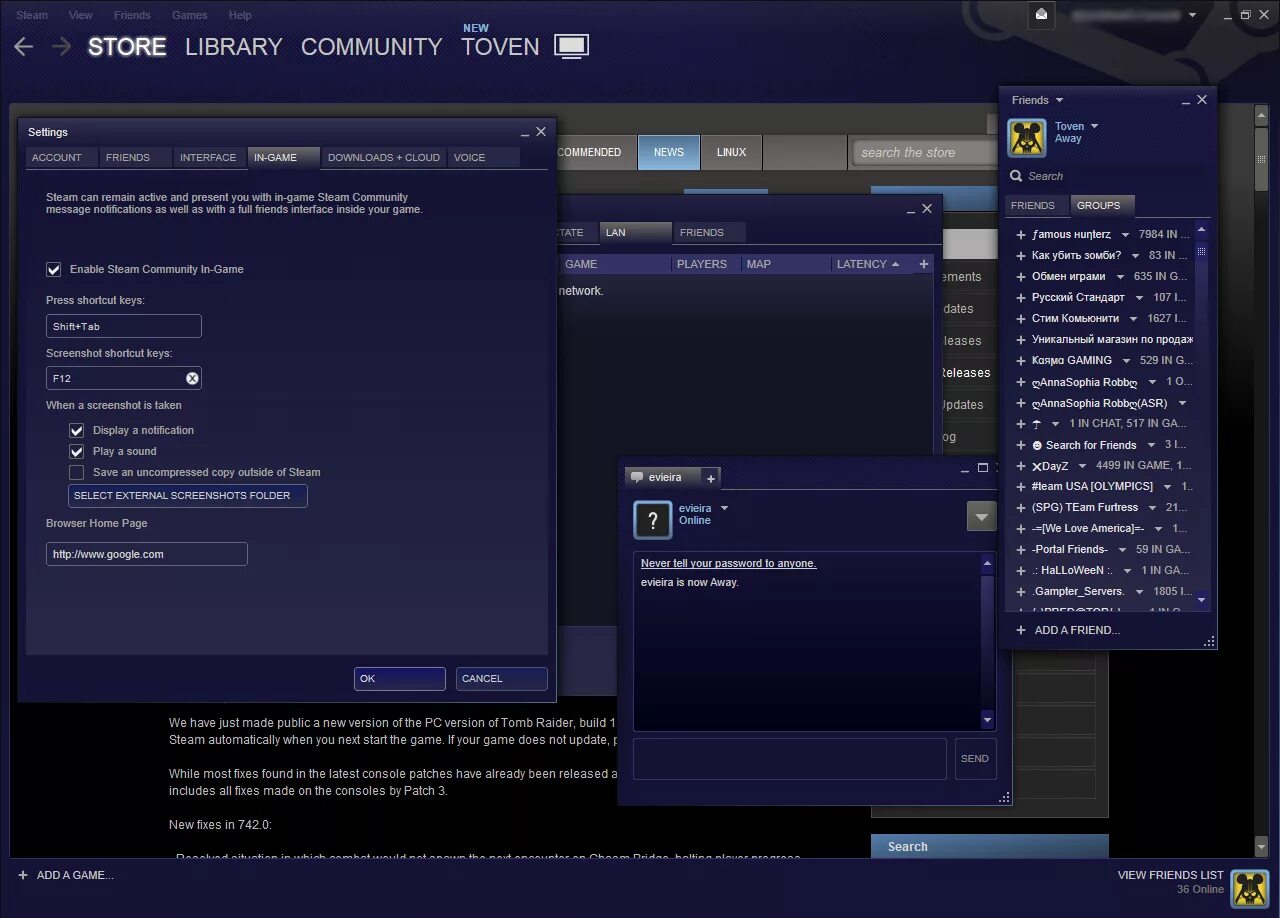
Task: Click View Friends List link
Action: [1170, 875]
